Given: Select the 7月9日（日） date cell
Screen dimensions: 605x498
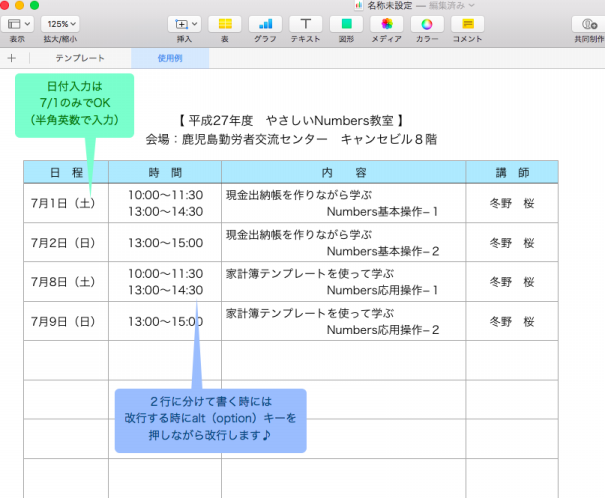Looking at the screenshot, I should pos(66,321).
